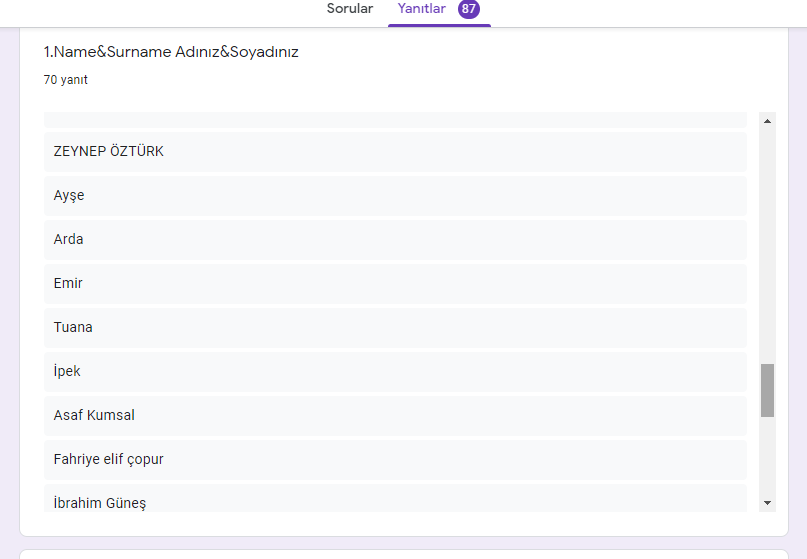Select the Fahriye elif çopur entry
Image resolution: width=807 pixels, height=559 pixels.
(x=395, y=460)
